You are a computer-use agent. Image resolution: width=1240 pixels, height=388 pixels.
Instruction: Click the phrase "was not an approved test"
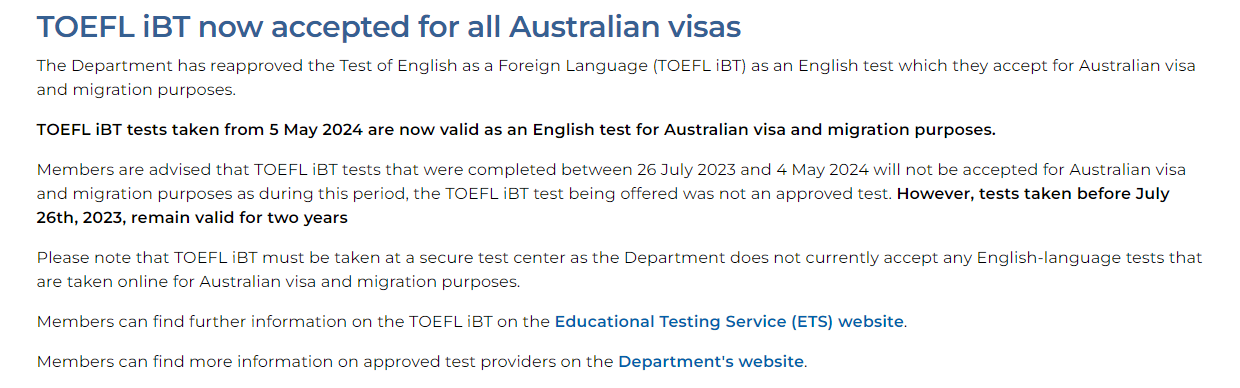tap(790, 194)
